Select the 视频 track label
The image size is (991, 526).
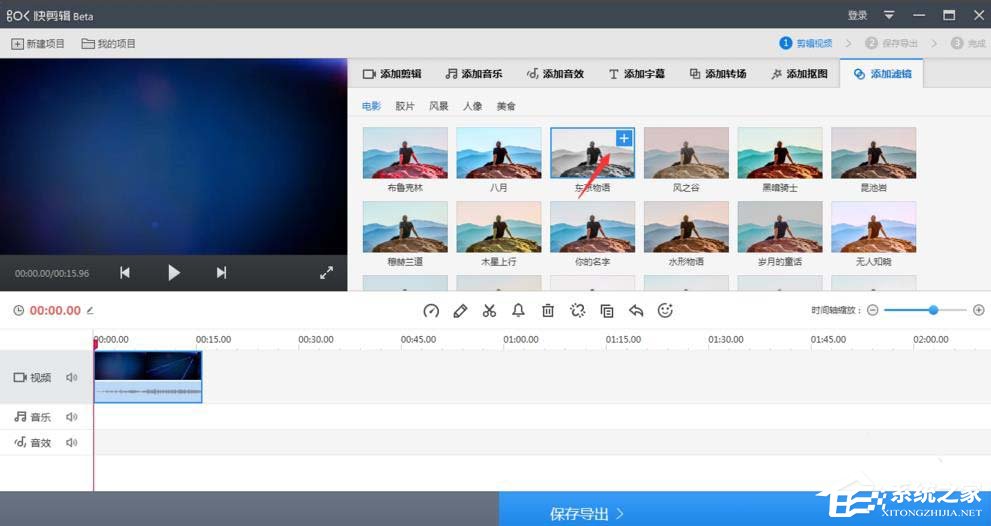(32, 377)
